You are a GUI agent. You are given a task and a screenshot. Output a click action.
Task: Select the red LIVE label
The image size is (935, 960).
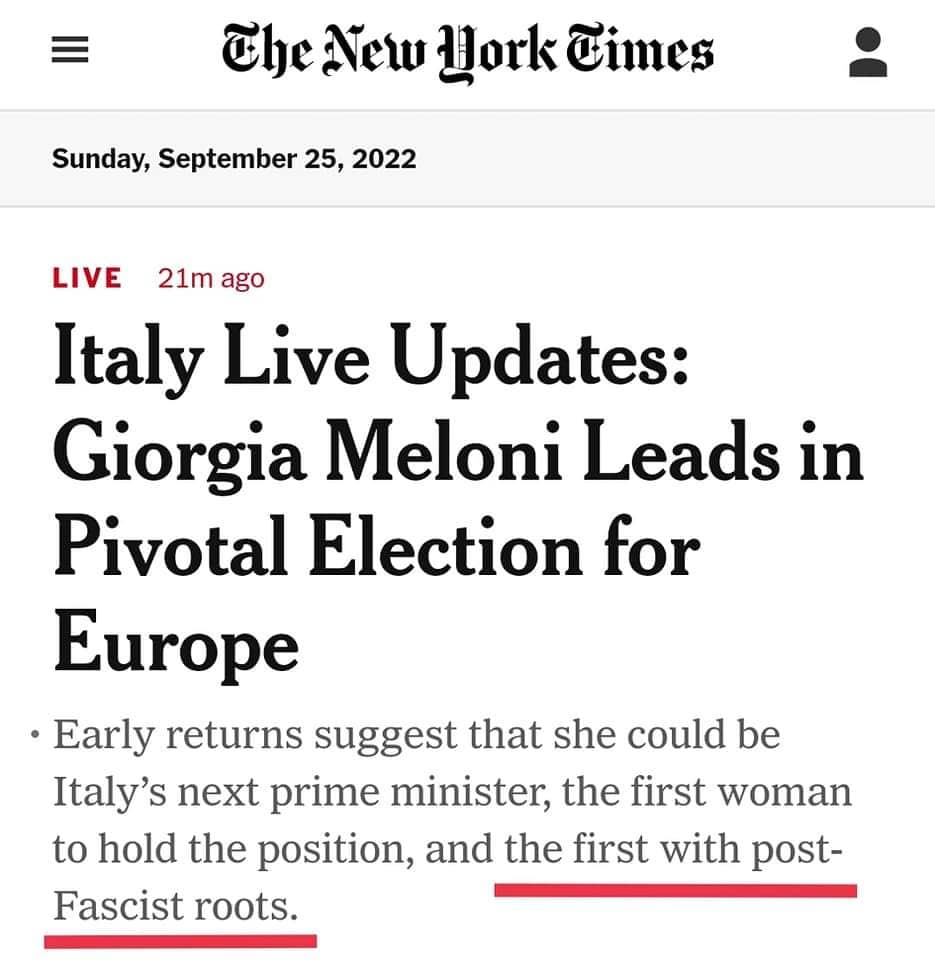[x=86, y=278]
